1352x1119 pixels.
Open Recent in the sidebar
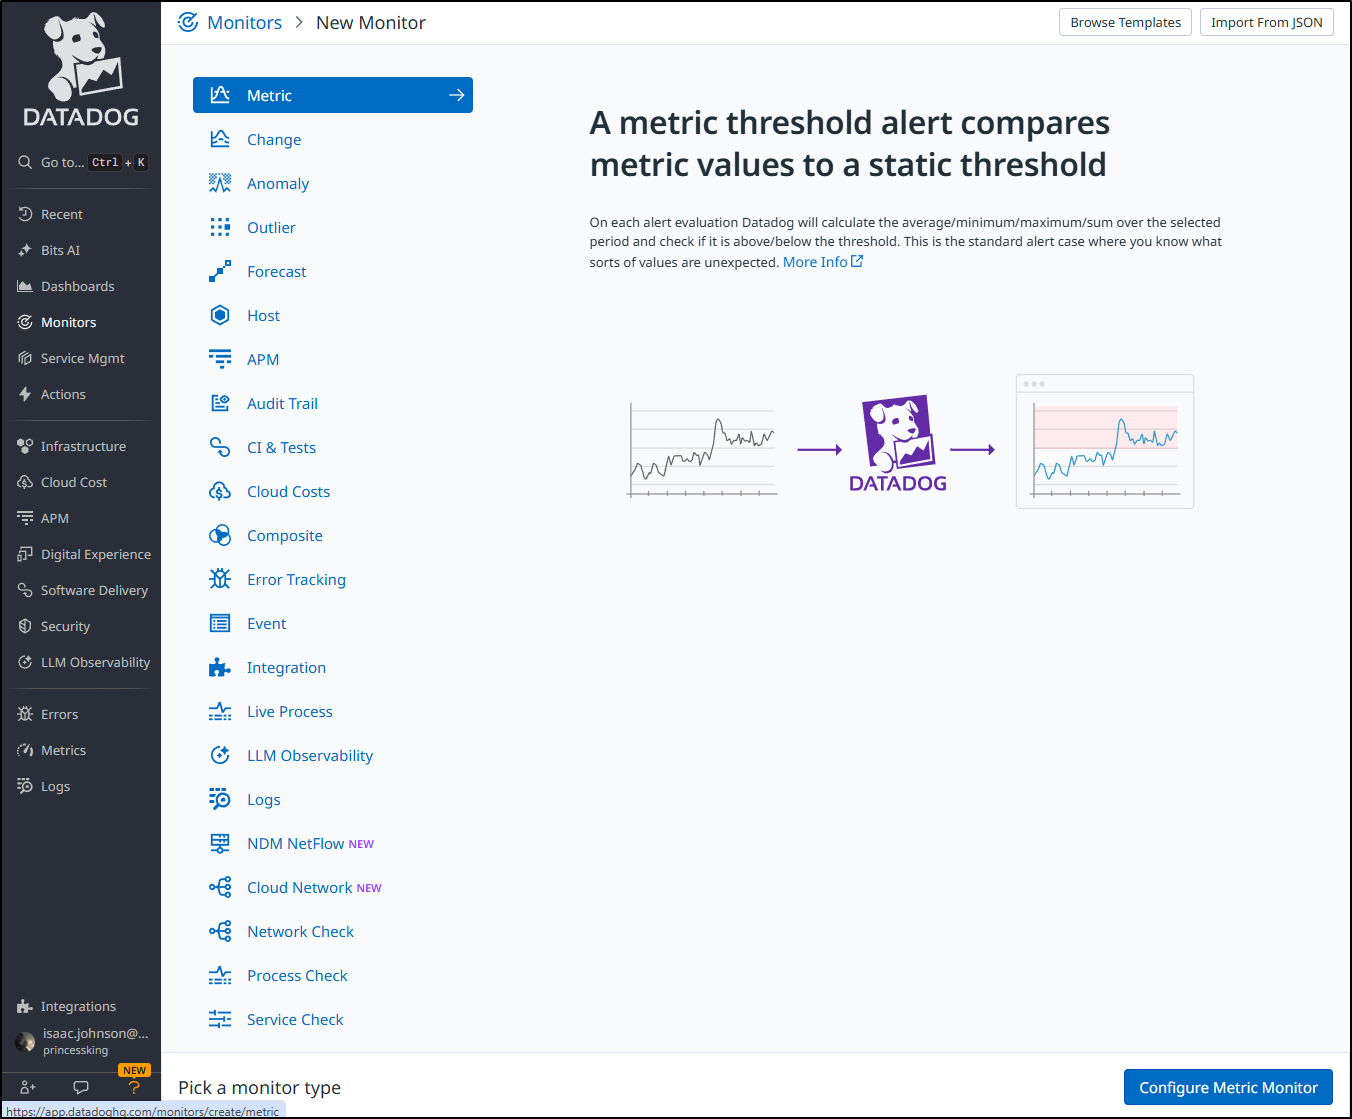click(82, 214)
